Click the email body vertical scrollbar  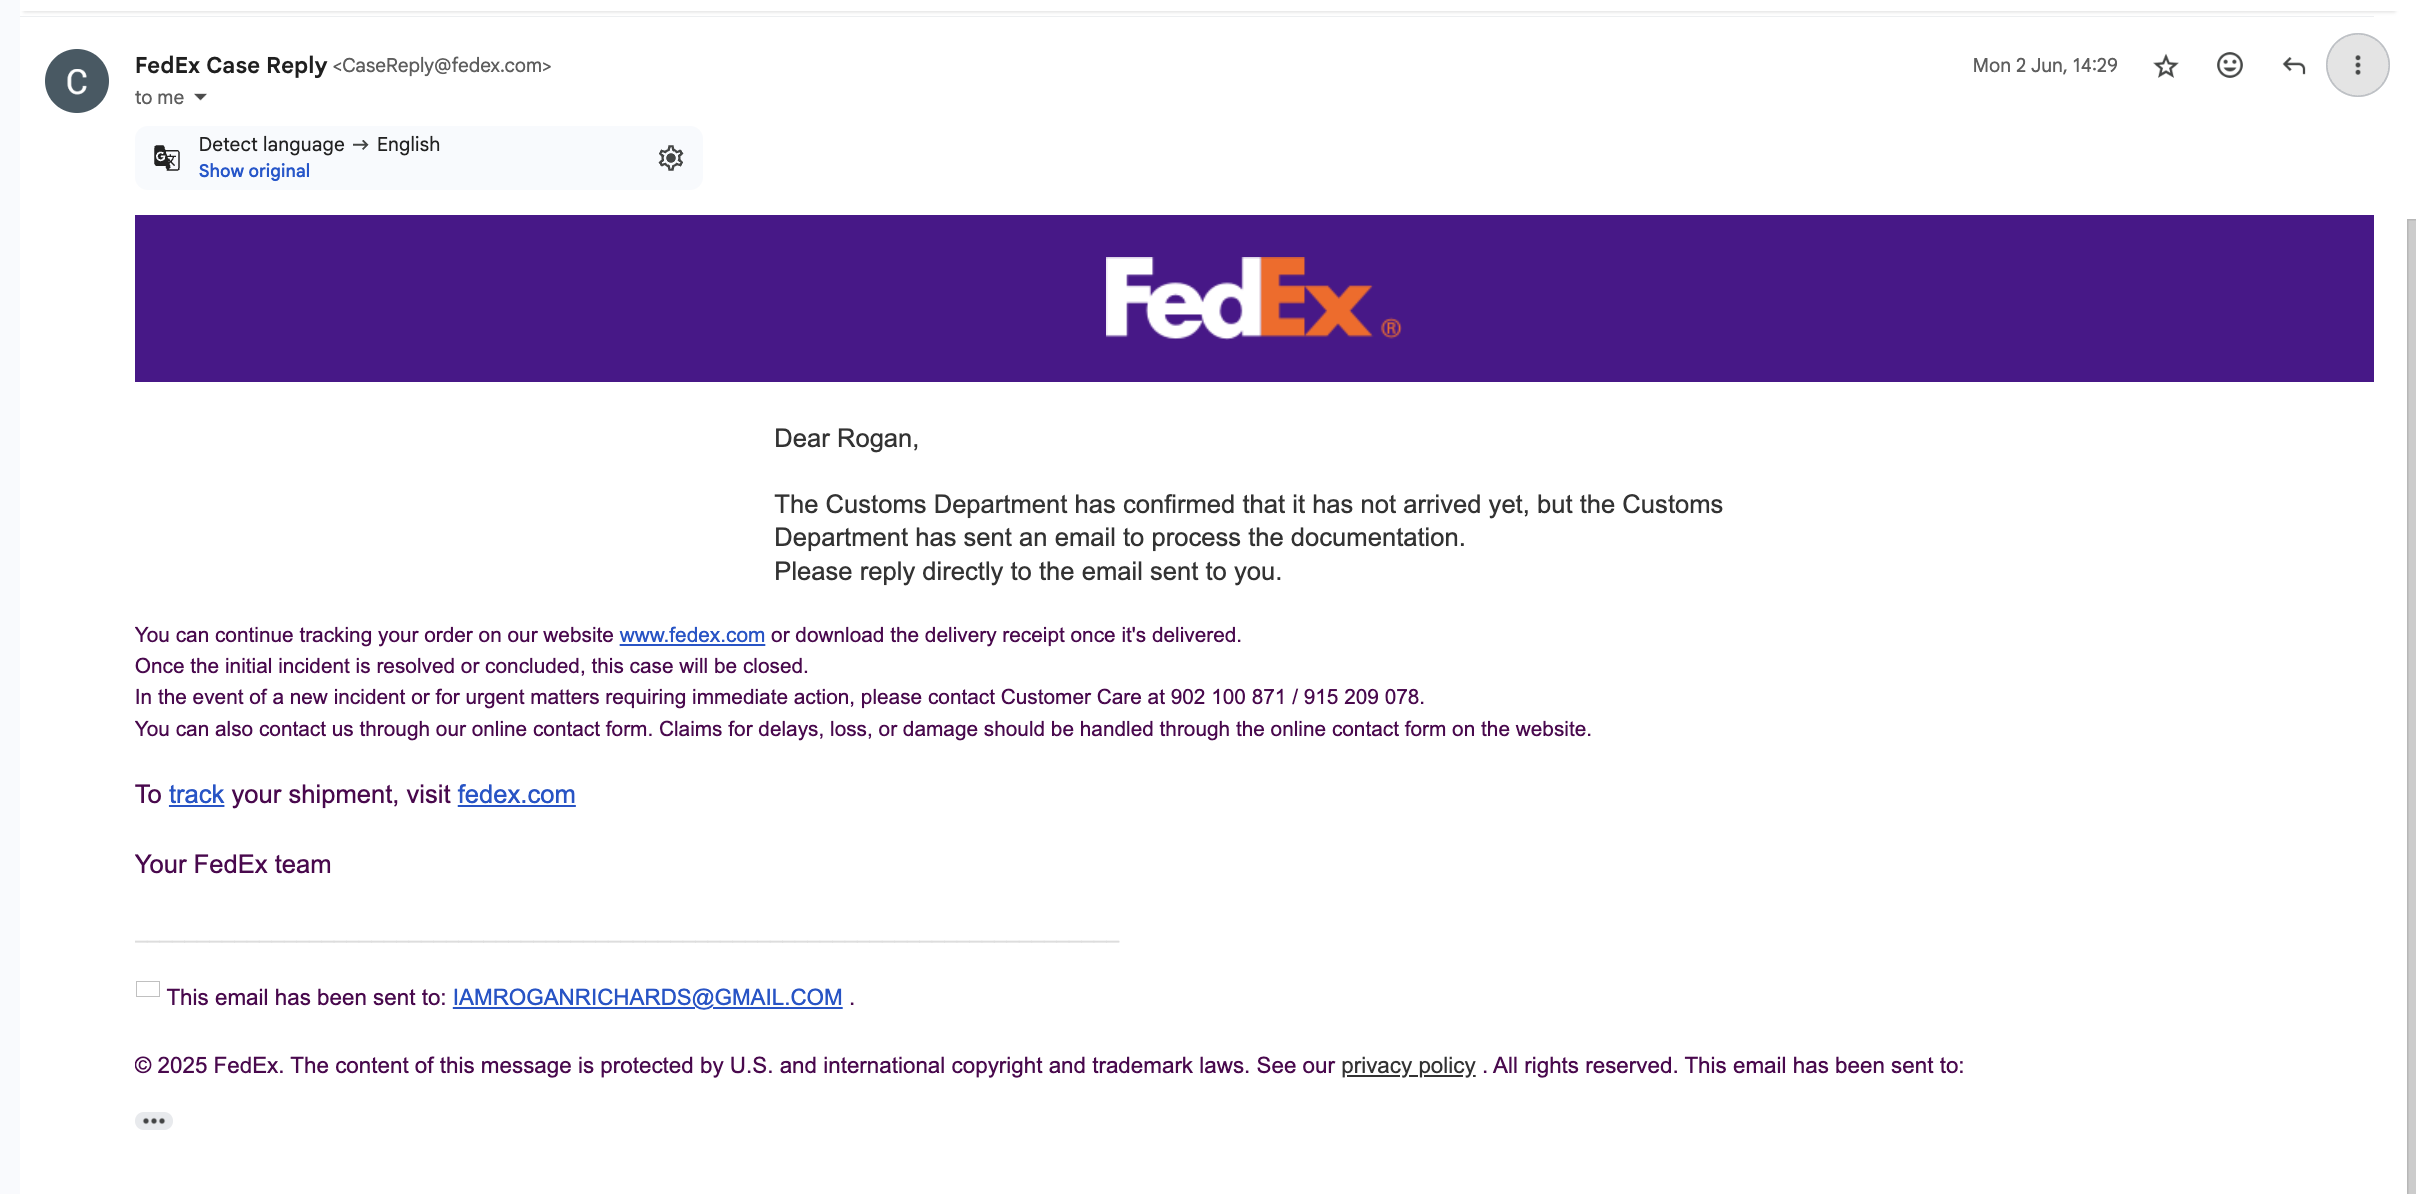2411,700
